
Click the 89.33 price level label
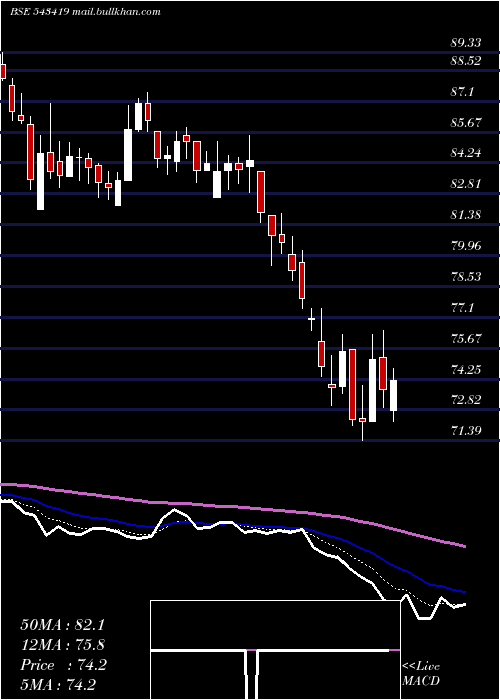[466, 43]
